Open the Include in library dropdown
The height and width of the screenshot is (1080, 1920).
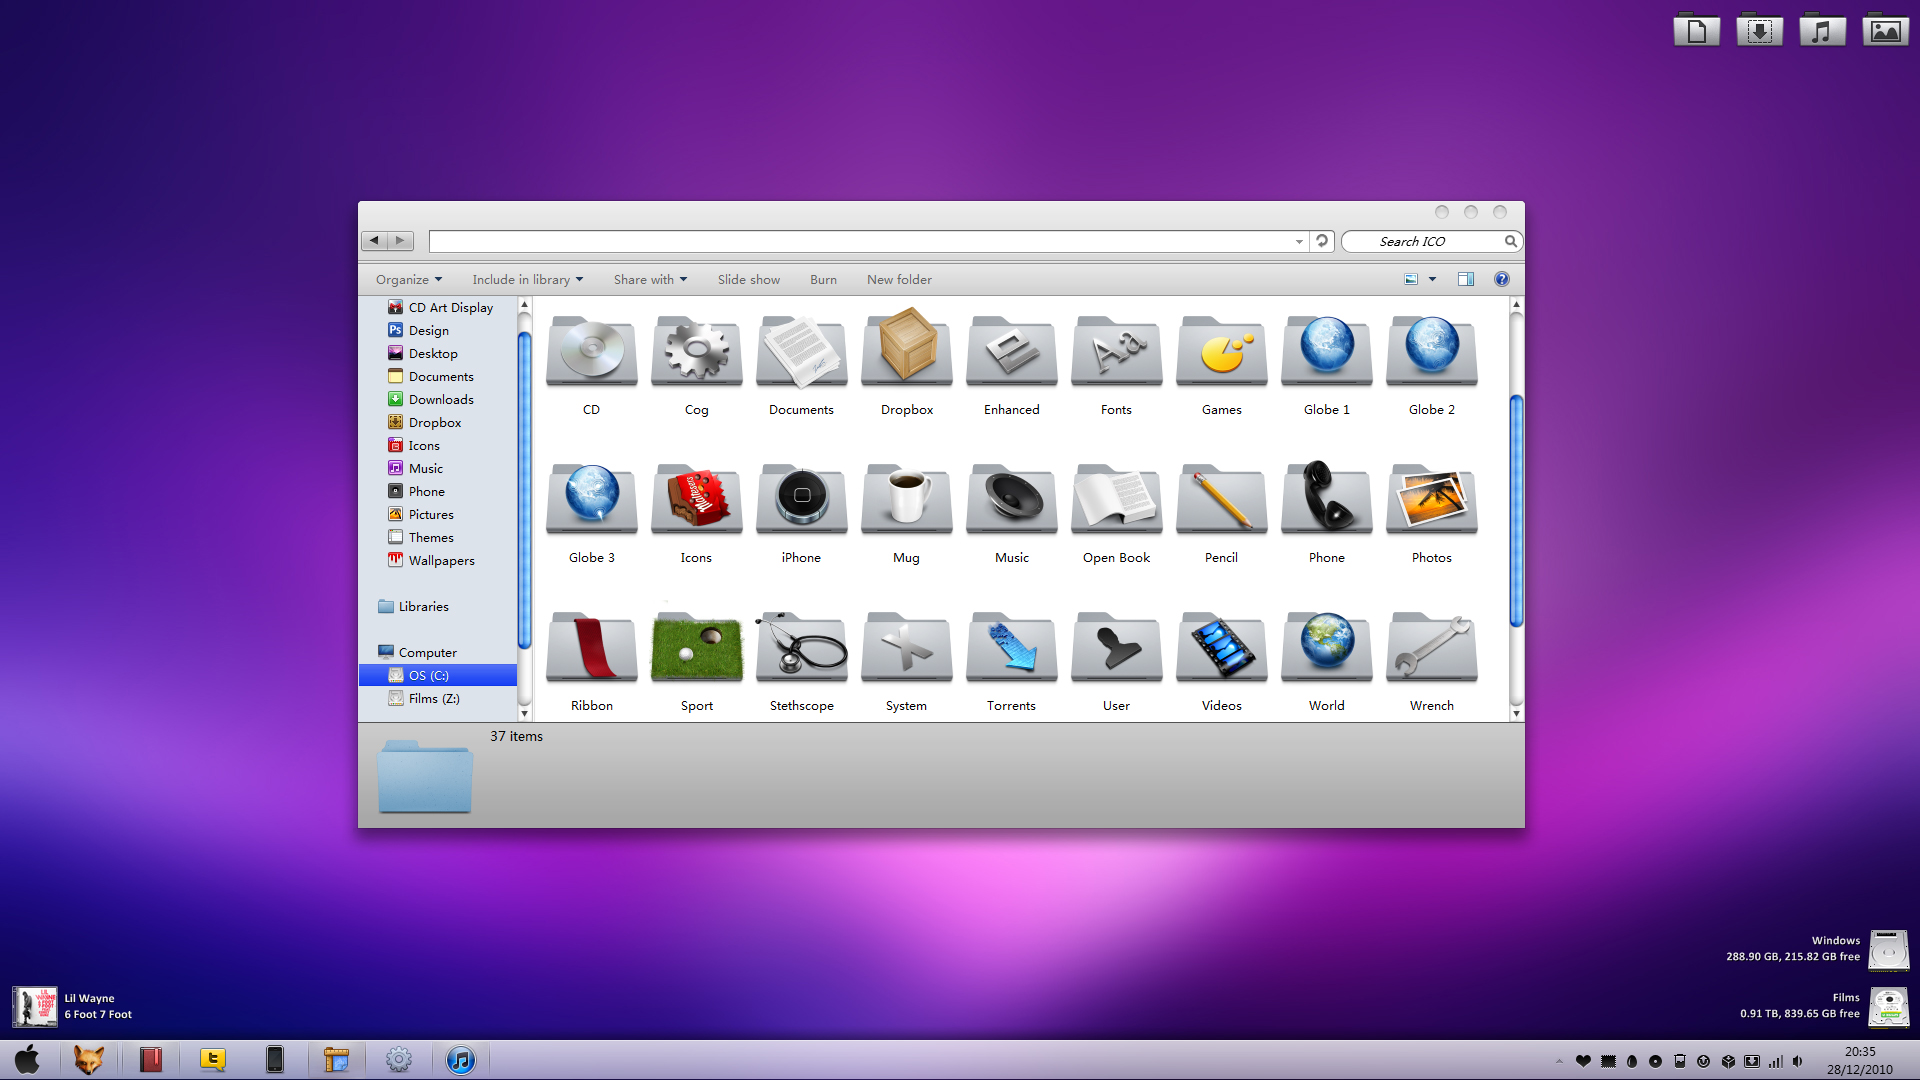527,279
